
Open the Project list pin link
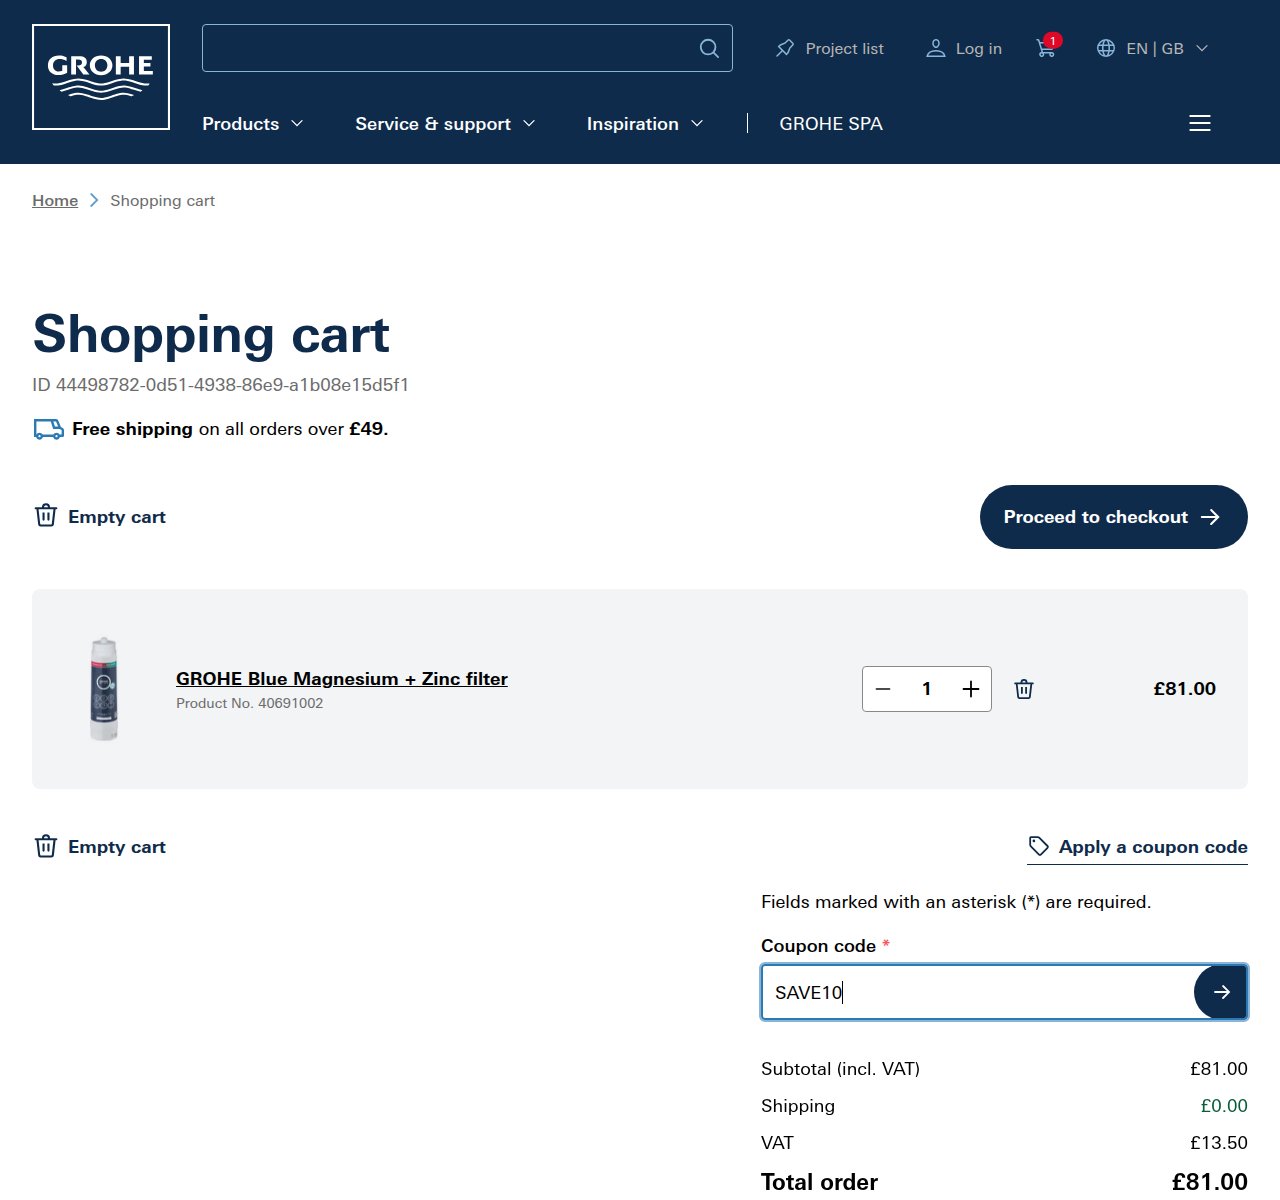(829, 48)
